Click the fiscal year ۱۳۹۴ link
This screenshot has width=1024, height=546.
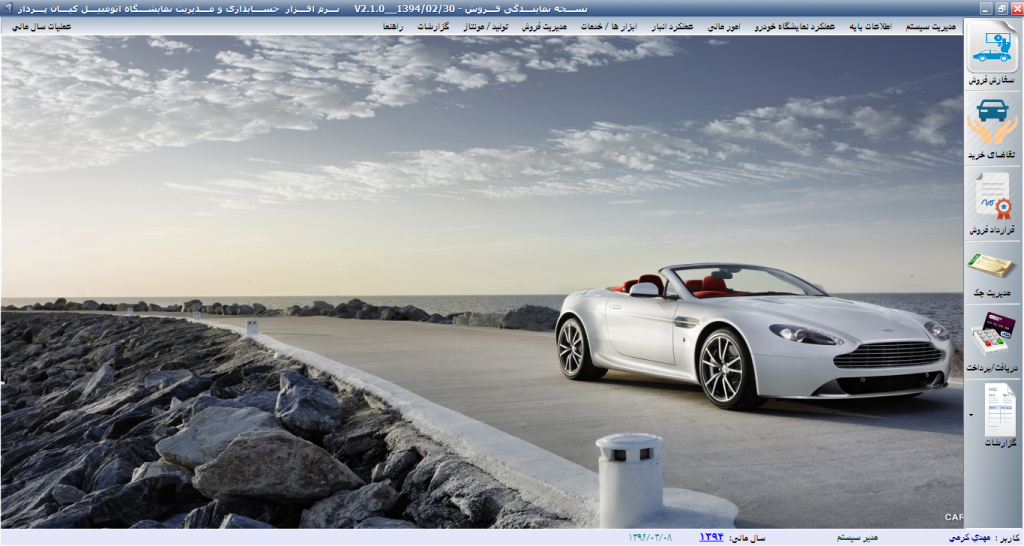click(710, 537)
